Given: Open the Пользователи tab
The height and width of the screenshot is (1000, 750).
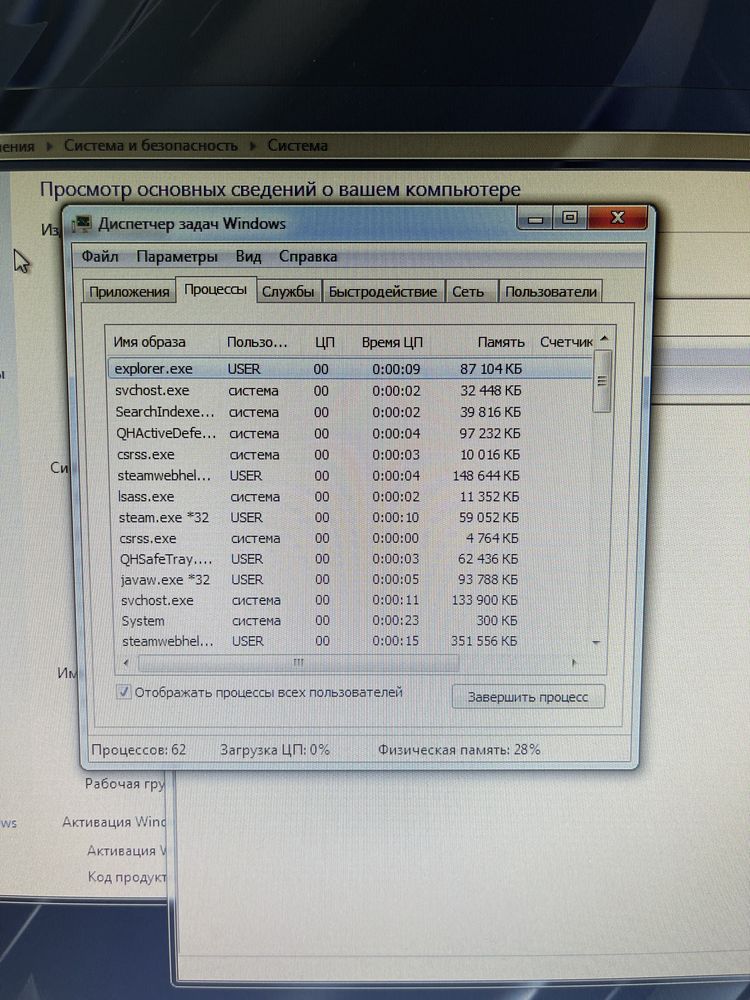Looking at the screenshot, I should click(x=550, y=292).
